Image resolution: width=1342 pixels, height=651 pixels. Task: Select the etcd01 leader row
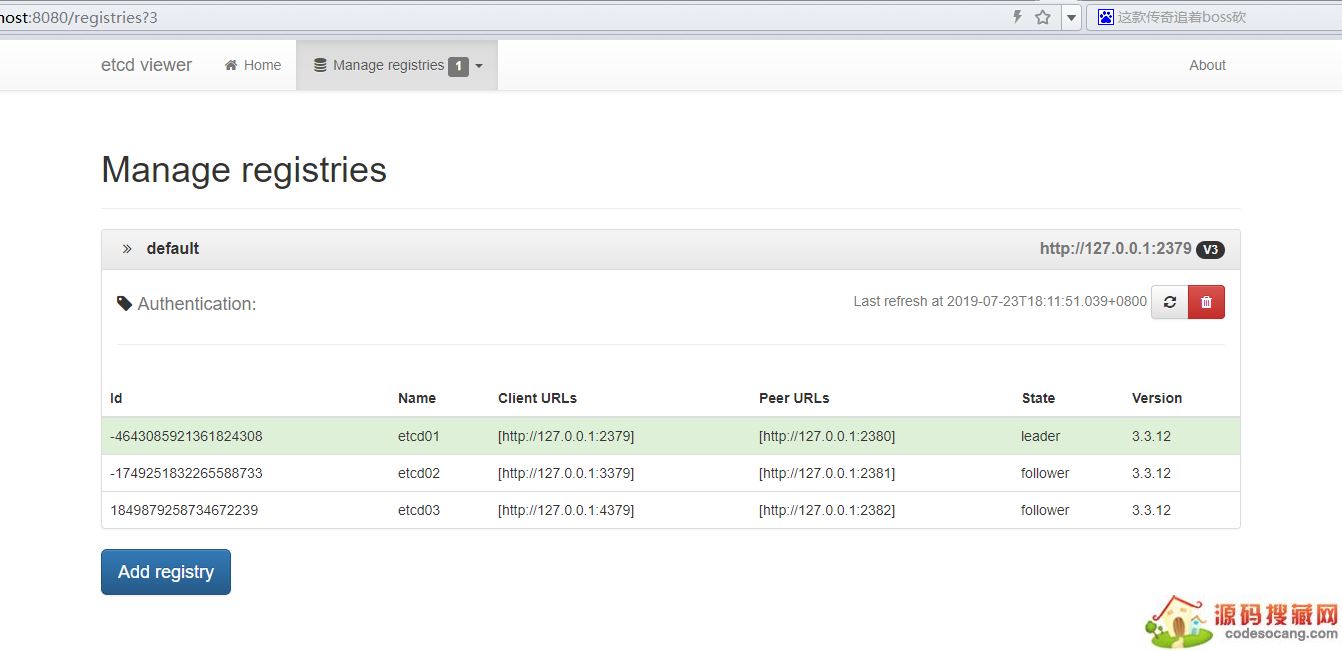[x=670, y=436]
